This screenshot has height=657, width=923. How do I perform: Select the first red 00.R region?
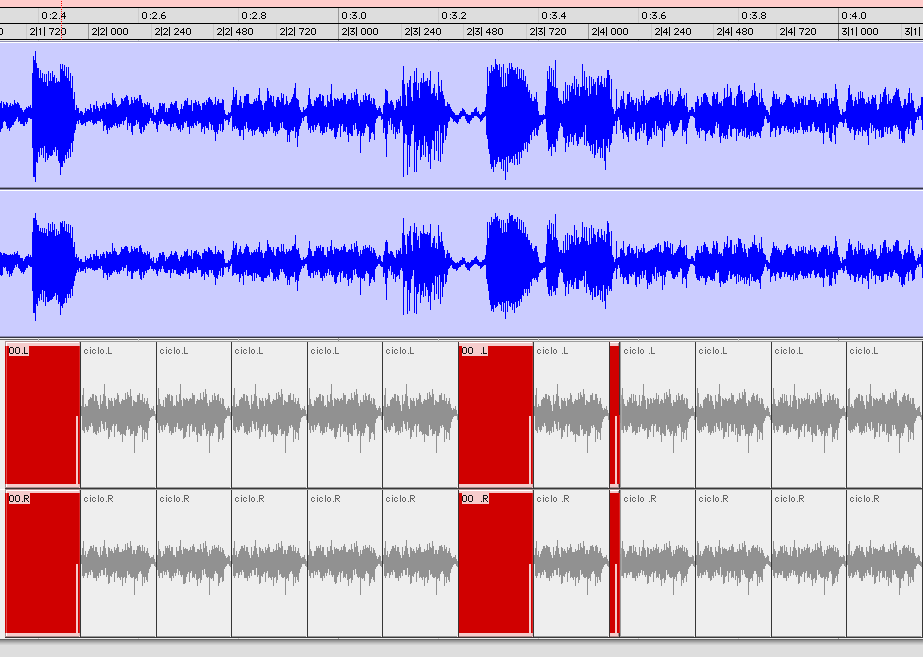[42, 563]
